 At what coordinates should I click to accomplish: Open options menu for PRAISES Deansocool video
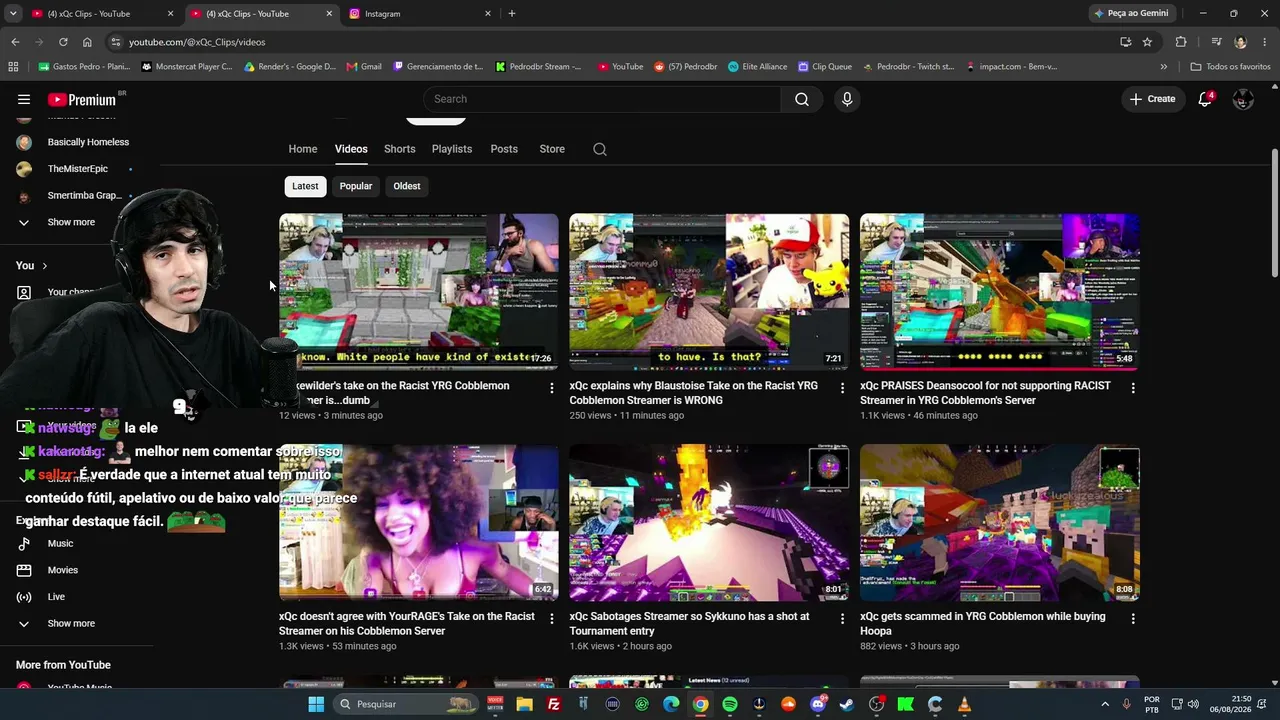(1133, 388)
